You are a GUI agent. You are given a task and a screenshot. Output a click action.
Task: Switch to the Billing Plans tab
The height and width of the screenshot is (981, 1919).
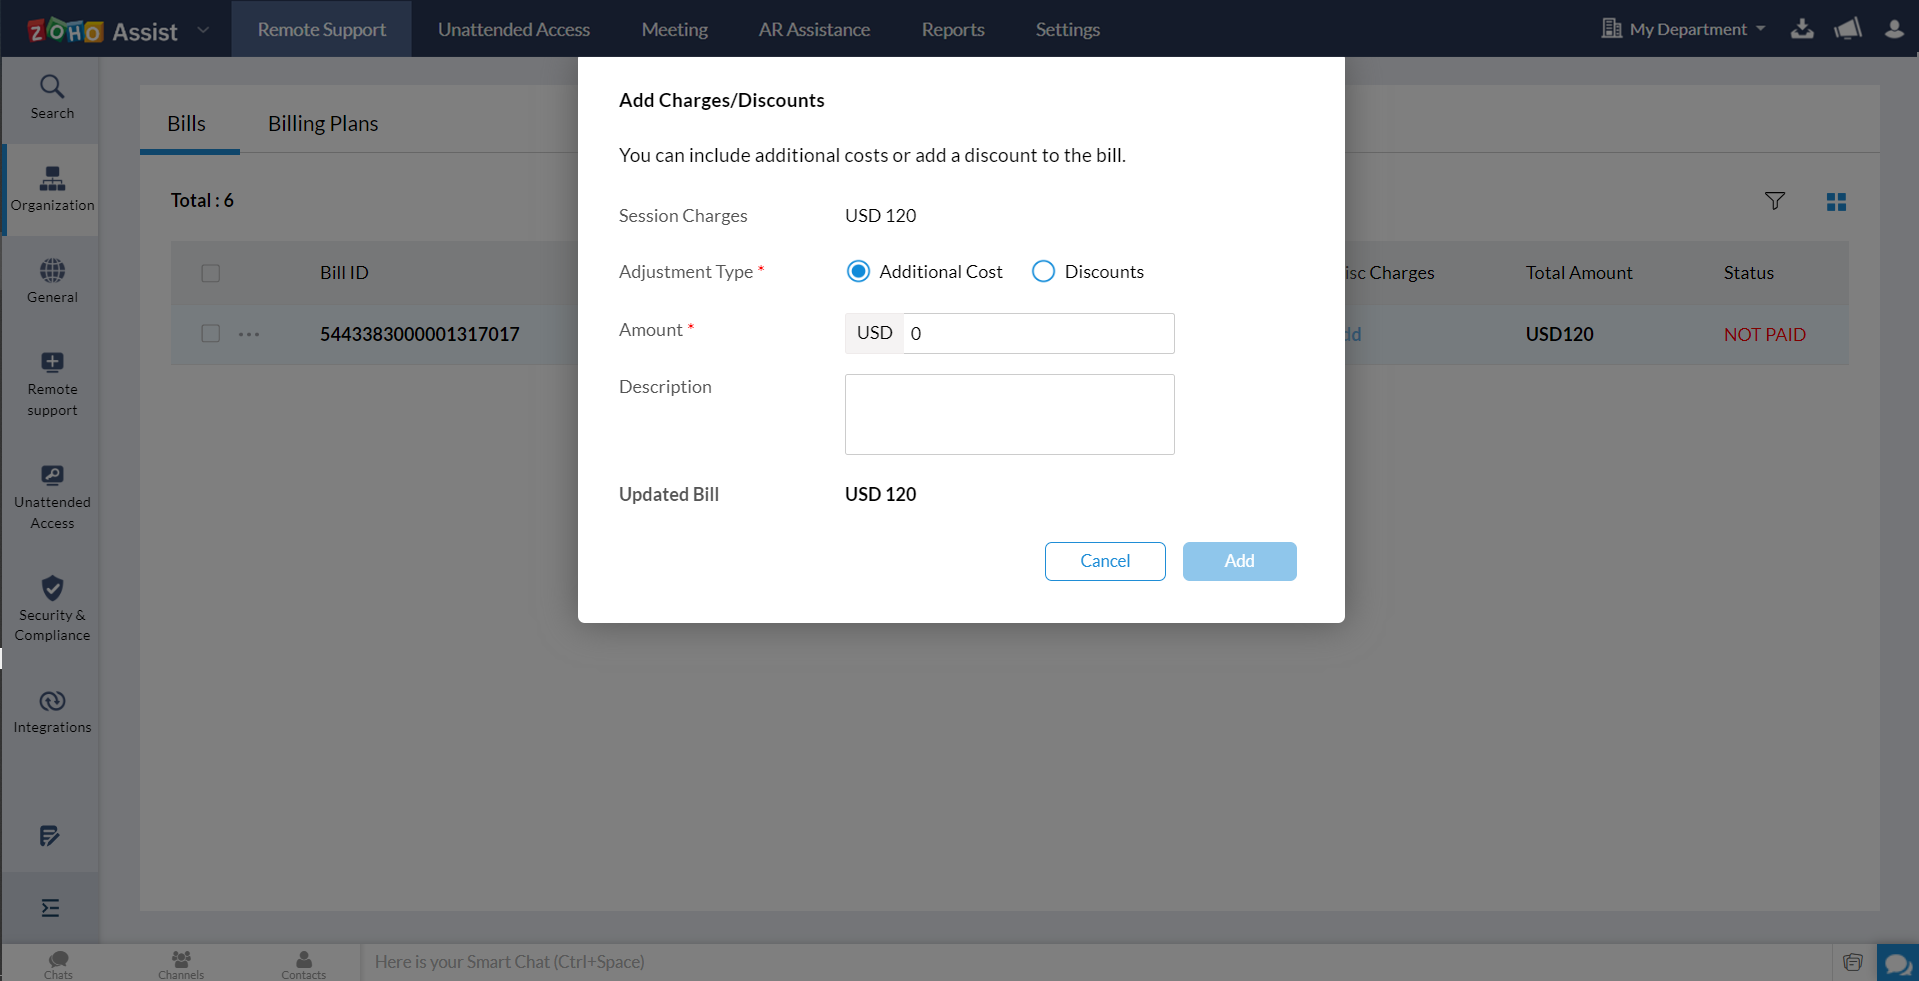point(322,123)
